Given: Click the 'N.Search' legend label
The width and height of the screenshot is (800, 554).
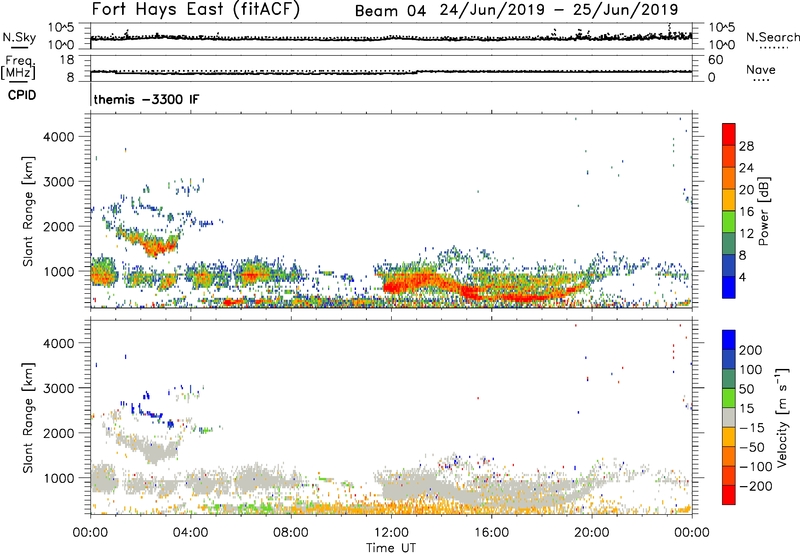Looking at the screenshot, I should pos(772,37).
